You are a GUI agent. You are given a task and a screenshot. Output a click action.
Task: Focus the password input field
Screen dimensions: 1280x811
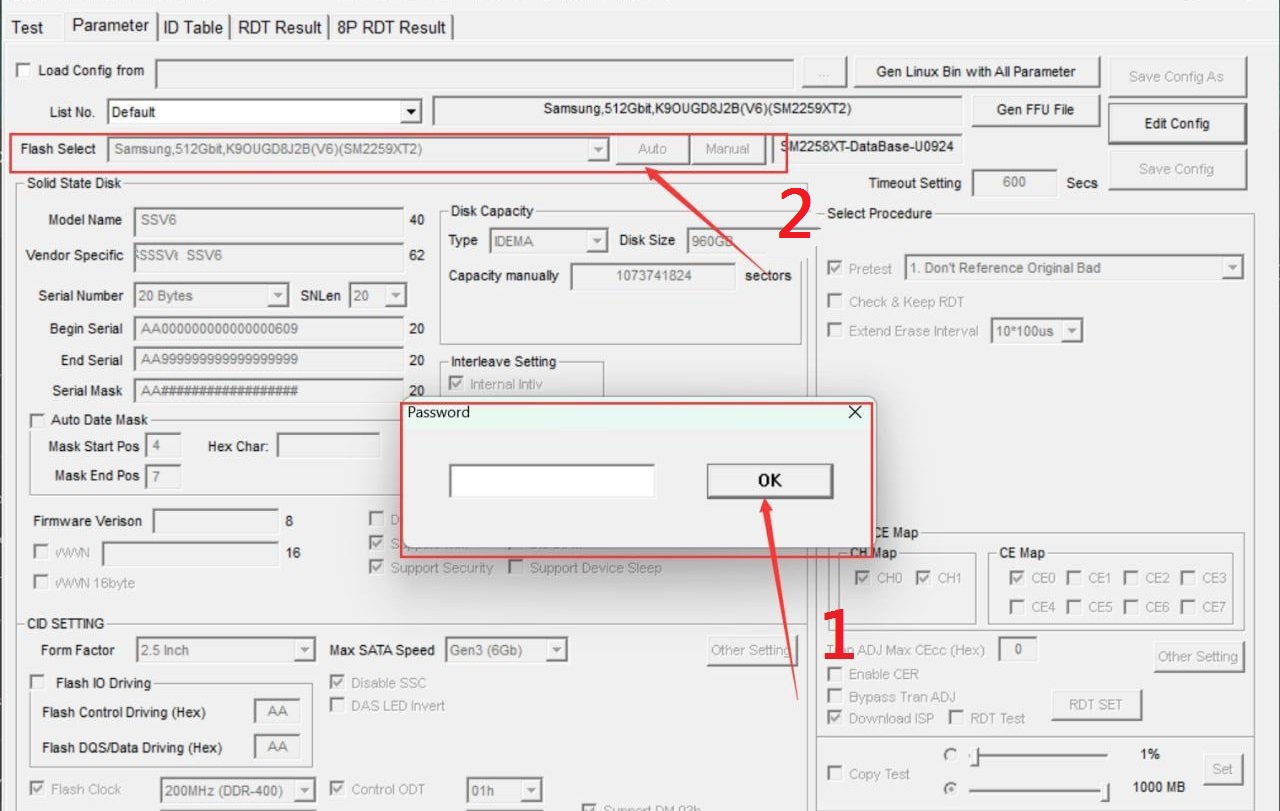(552, 481)
